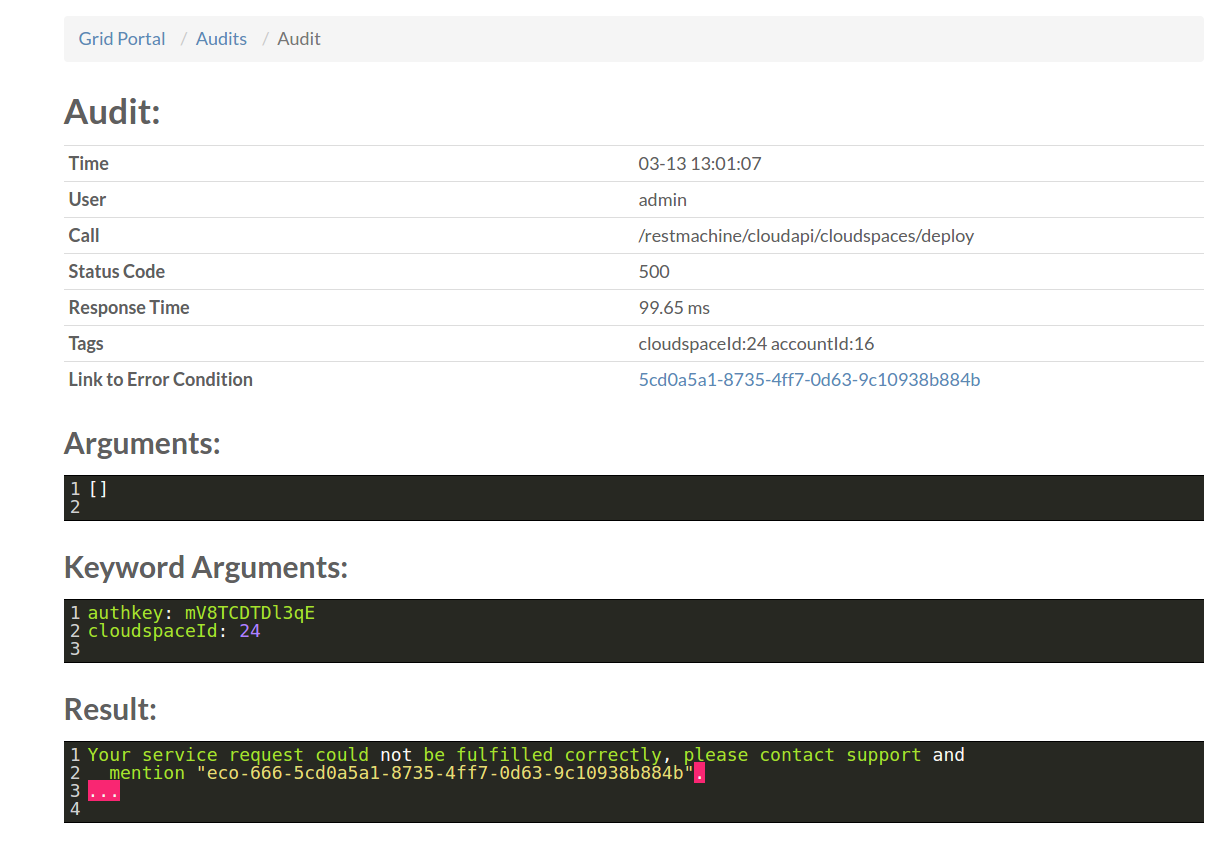Go to the Audits breadcrumb link
The height and width of the screenshot is (846, 1227).
tap(221, 39)
